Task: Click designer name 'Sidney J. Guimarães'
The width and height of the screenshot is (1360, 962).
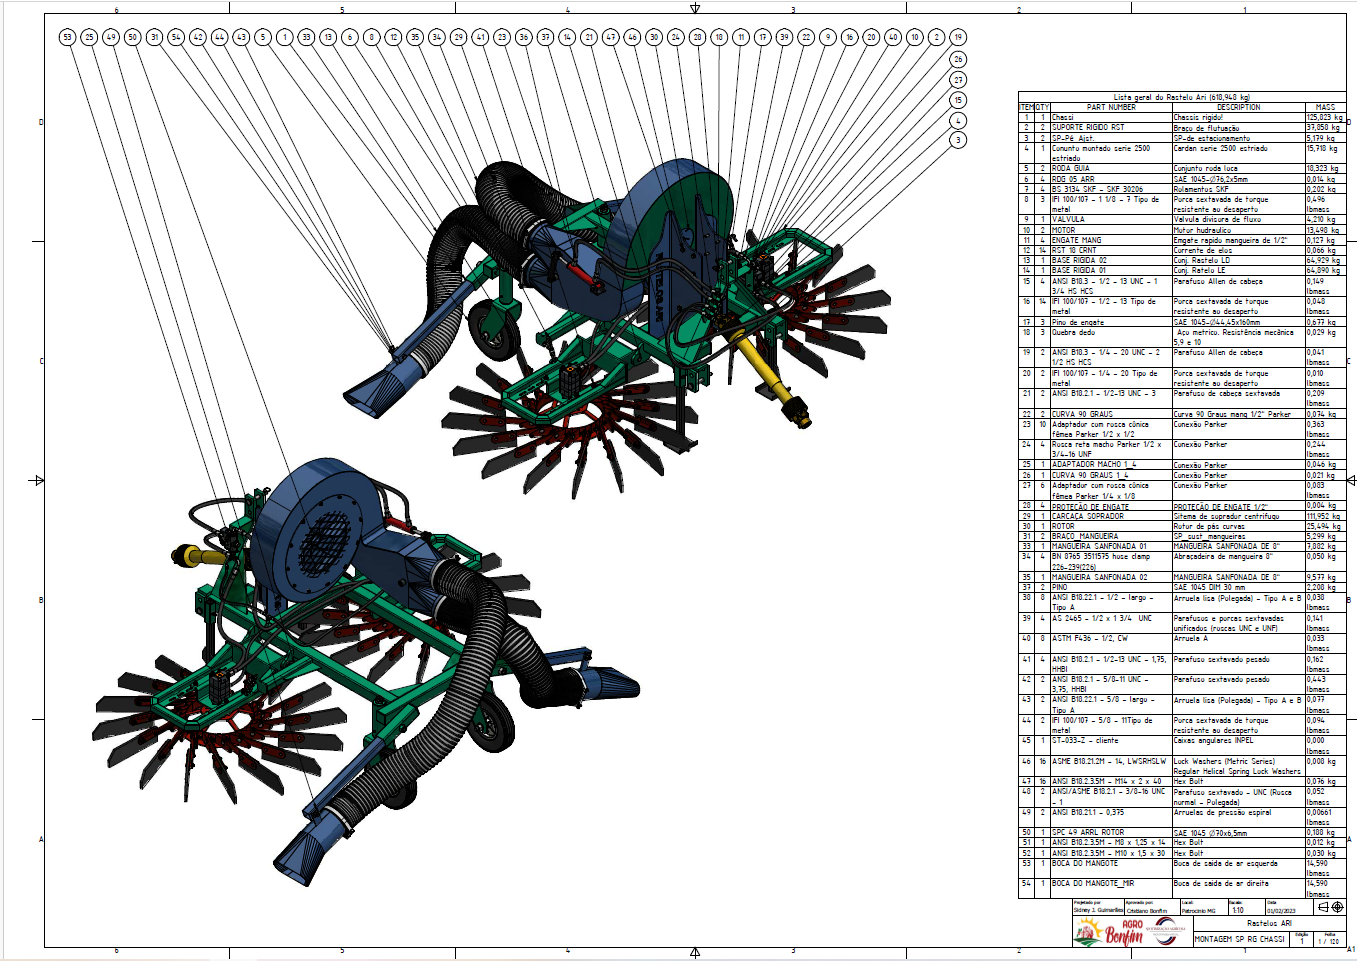Action: pos(1098,910)
